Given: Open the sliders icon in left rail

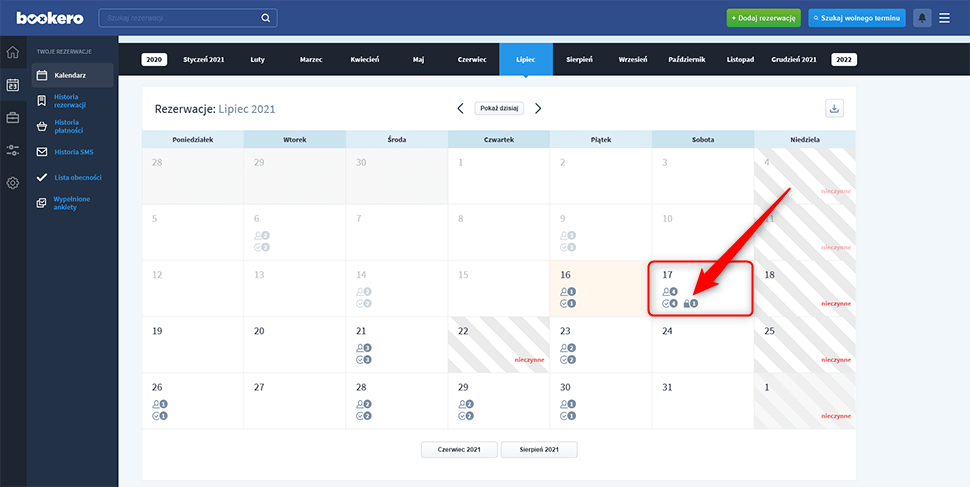Looking at the screenshot, I should pyautogui.click(x=12, y=150).
